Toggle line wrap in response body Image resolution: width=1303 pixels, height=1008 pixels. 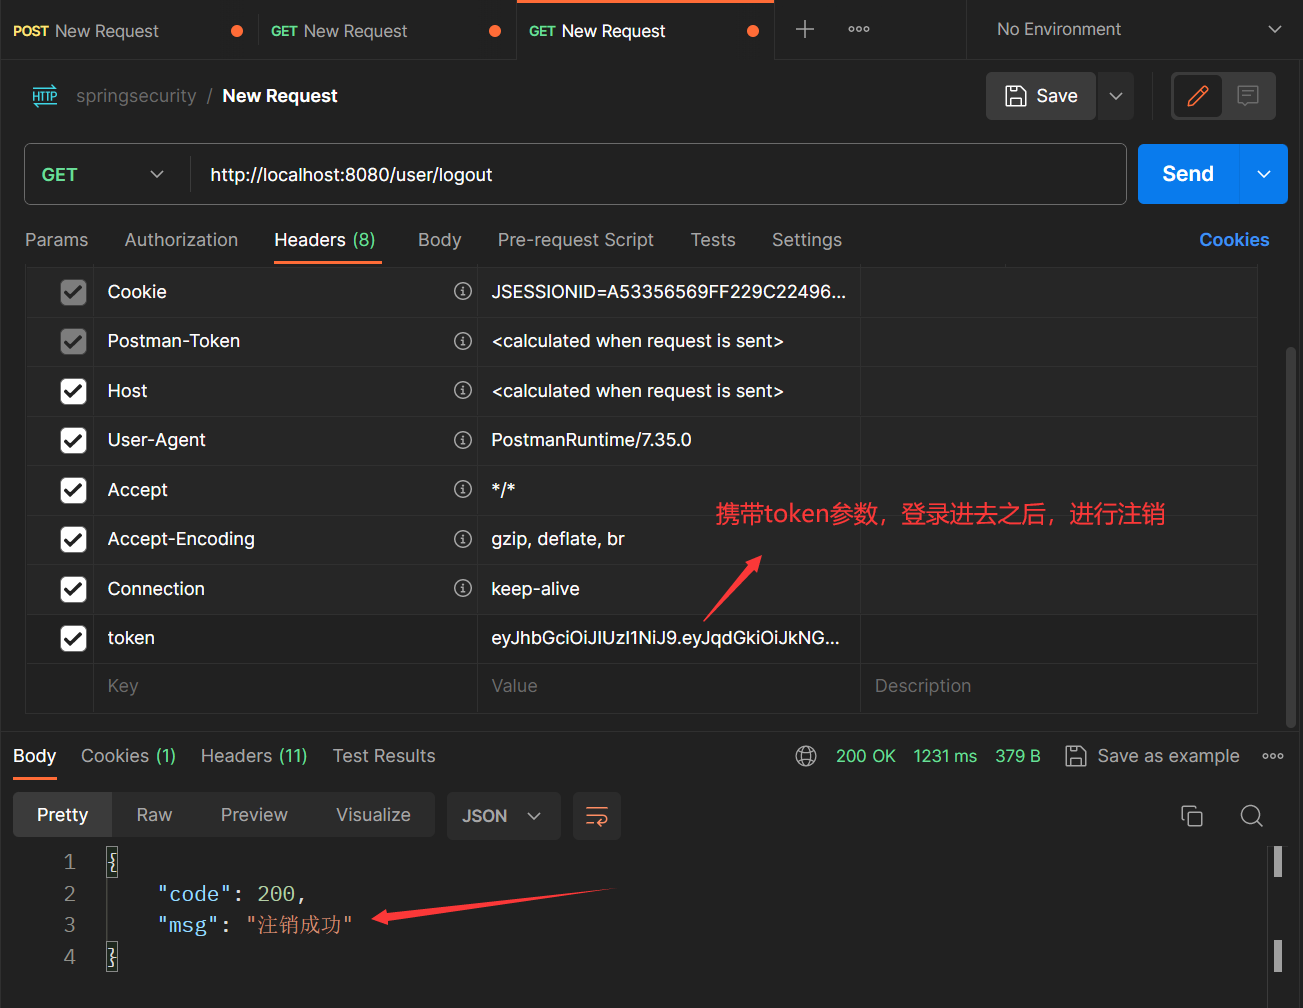597,816
